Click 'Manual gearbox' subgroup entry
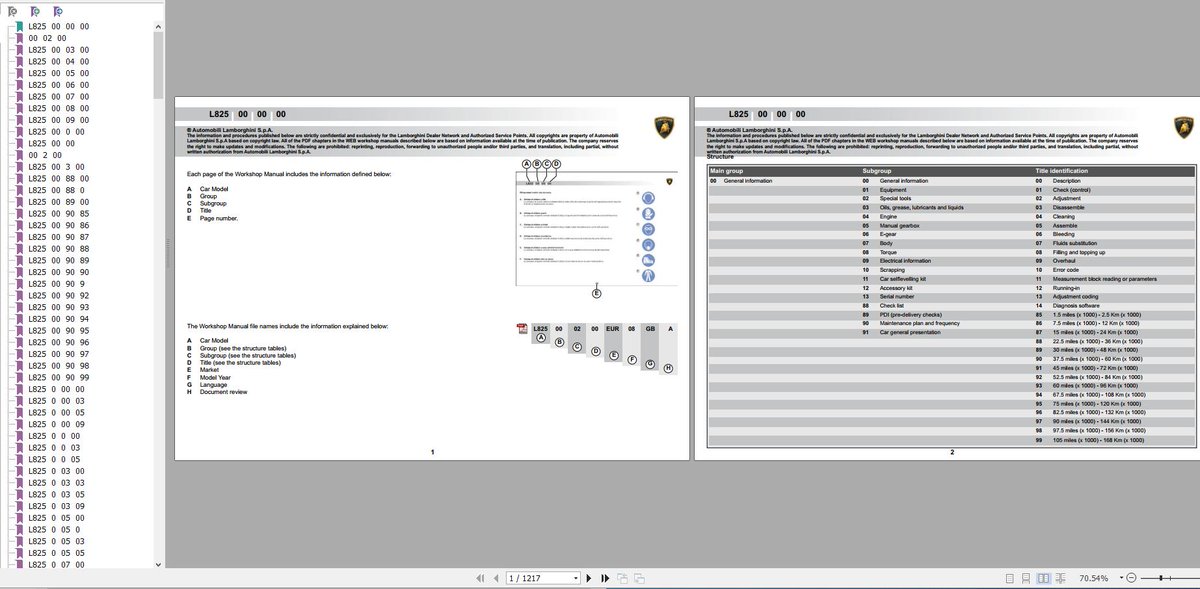This screenshot has height=589, width=1200. 901,225
